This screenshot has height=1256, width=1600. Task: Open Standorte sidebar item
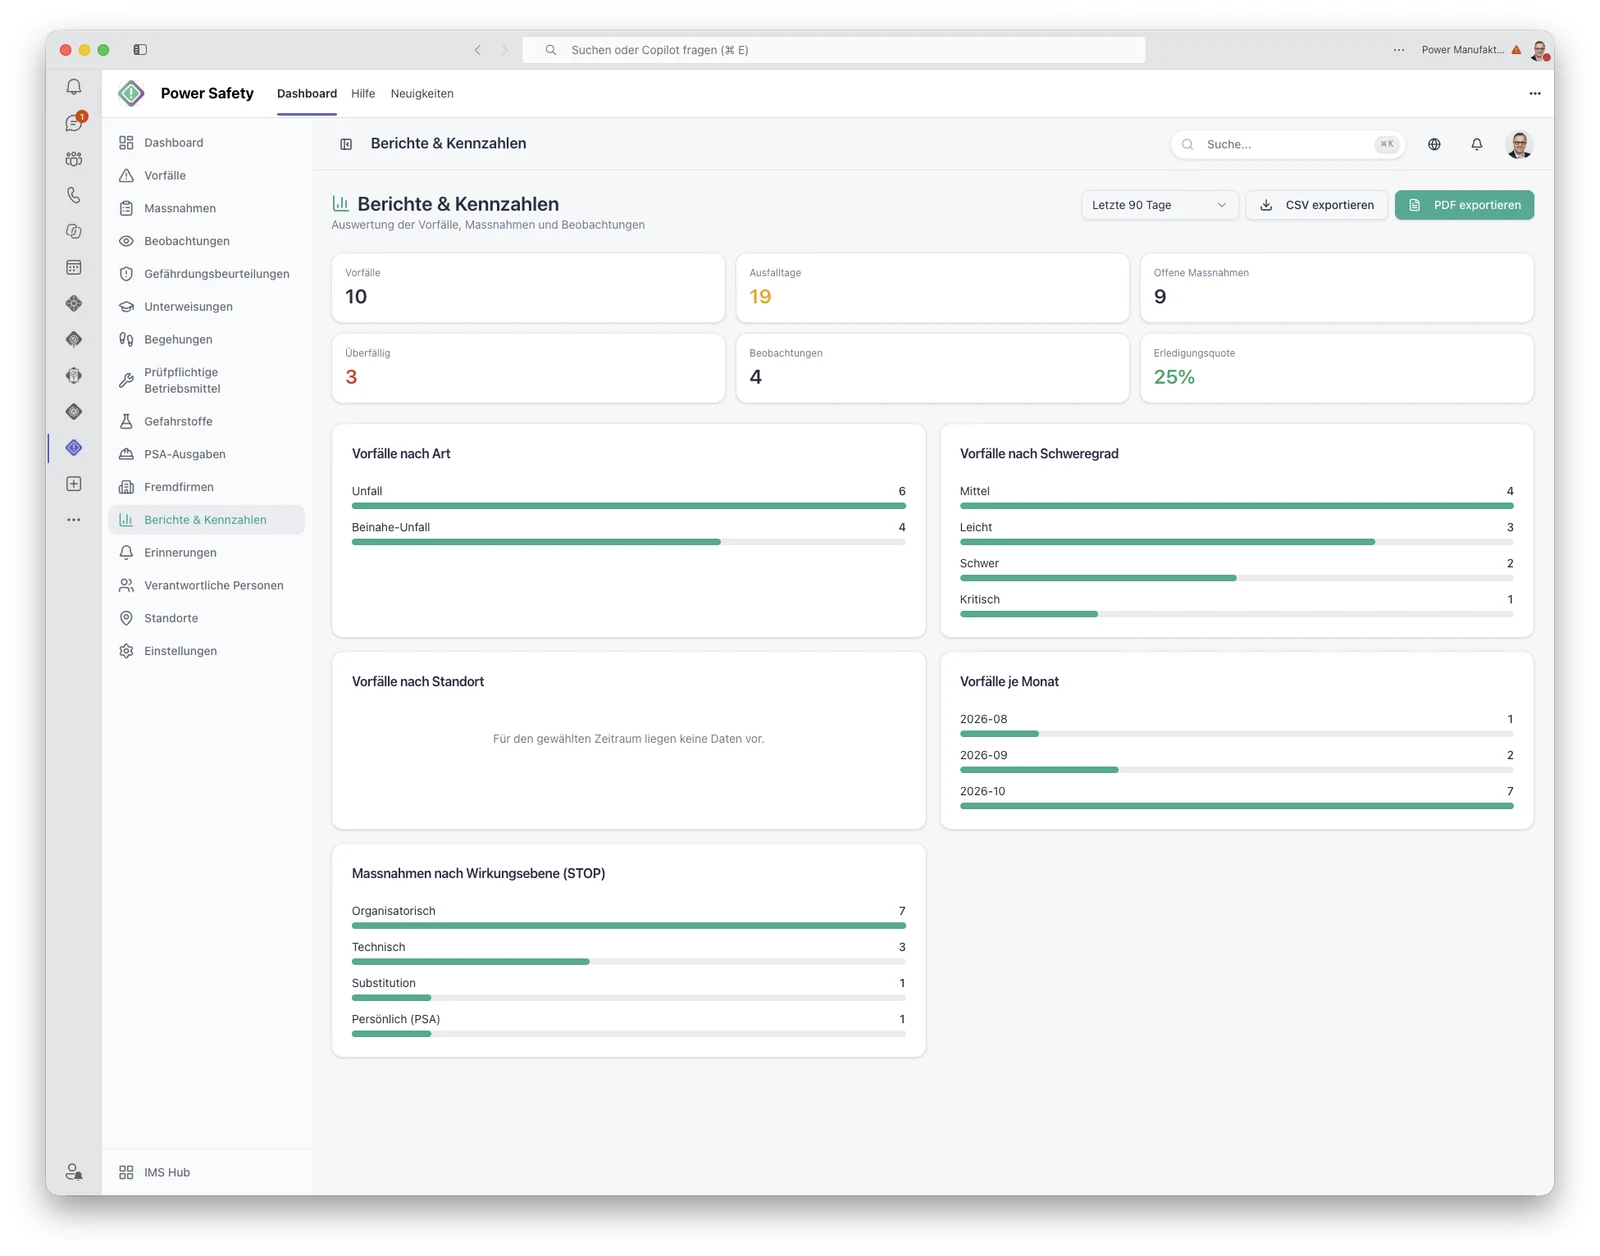pyautogui.click(x=206, y=618)
